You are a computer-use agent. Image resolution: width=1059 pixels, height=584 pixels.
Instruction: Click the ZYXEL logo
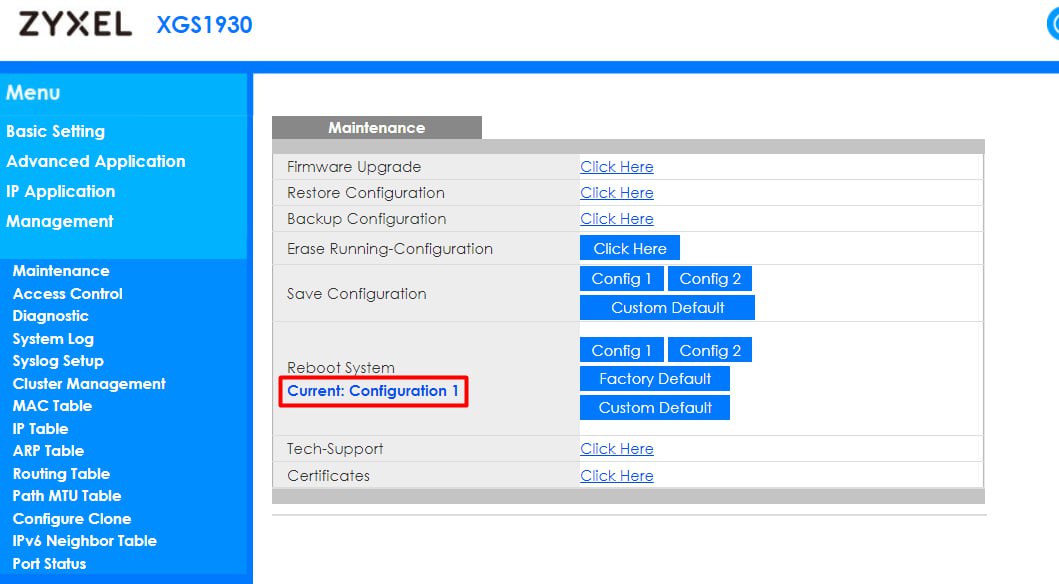[x=75, y=24]
